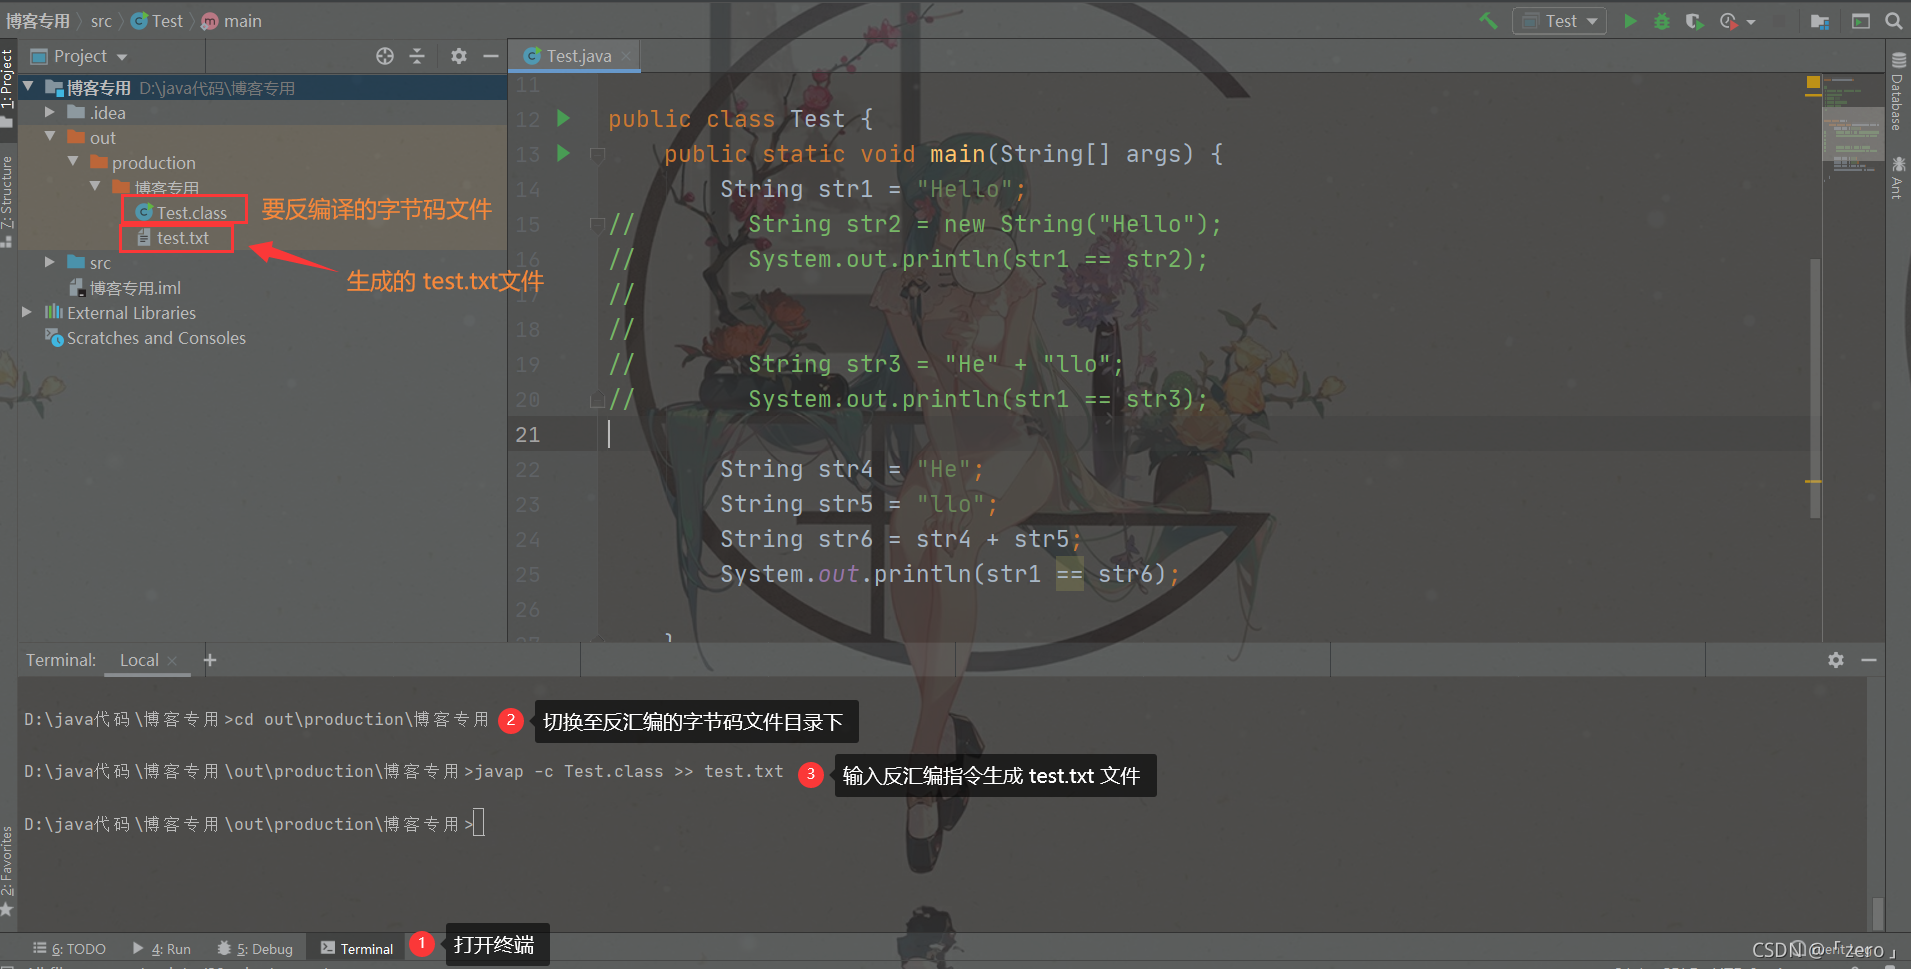Select test.txt in the project tree
The width and height of the screenshot is (1911, 969).
[x=174, y=238]
